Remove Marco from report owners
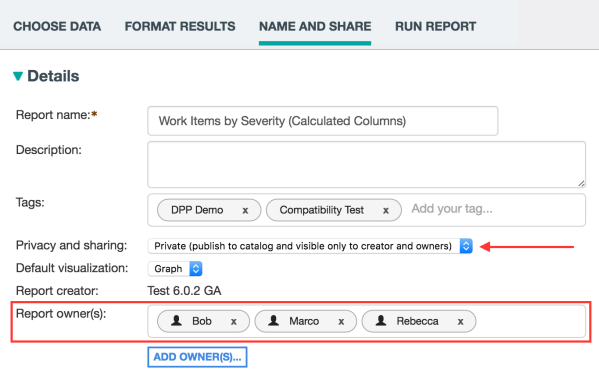The width and height of the screenshot is (599, 376). [341, 322]
